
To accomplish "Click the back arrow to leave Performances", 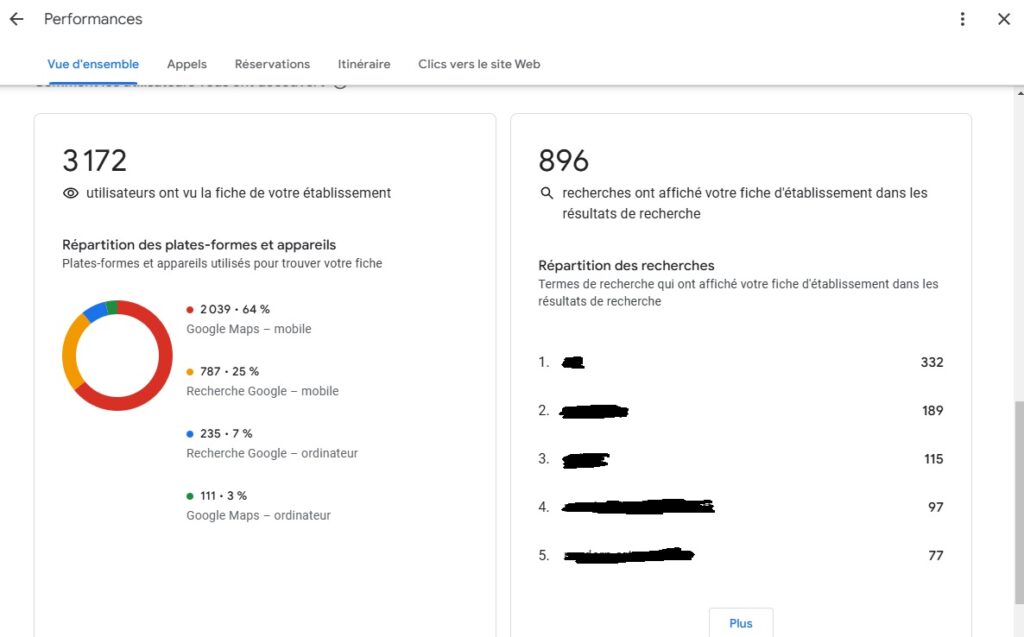I will (x=15, y=17).
